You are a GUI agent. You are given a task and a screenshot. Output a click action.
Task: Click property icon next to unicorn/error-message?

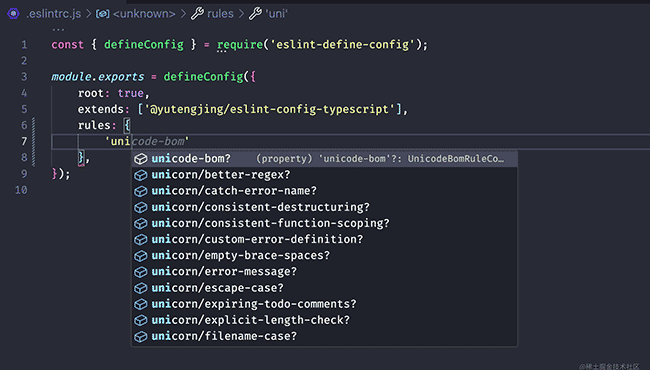tap(141, 272)
